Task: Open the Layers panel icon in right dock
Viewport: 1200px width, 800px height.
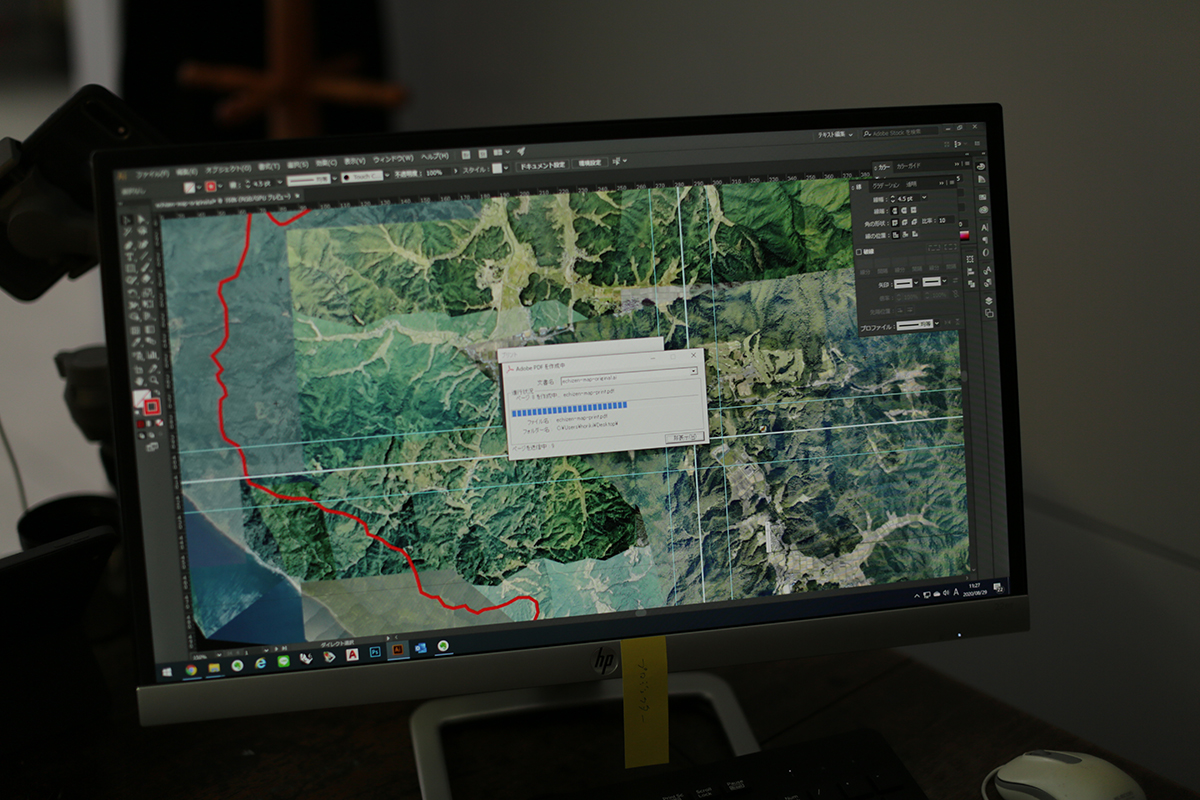Action: coord(989,299)
